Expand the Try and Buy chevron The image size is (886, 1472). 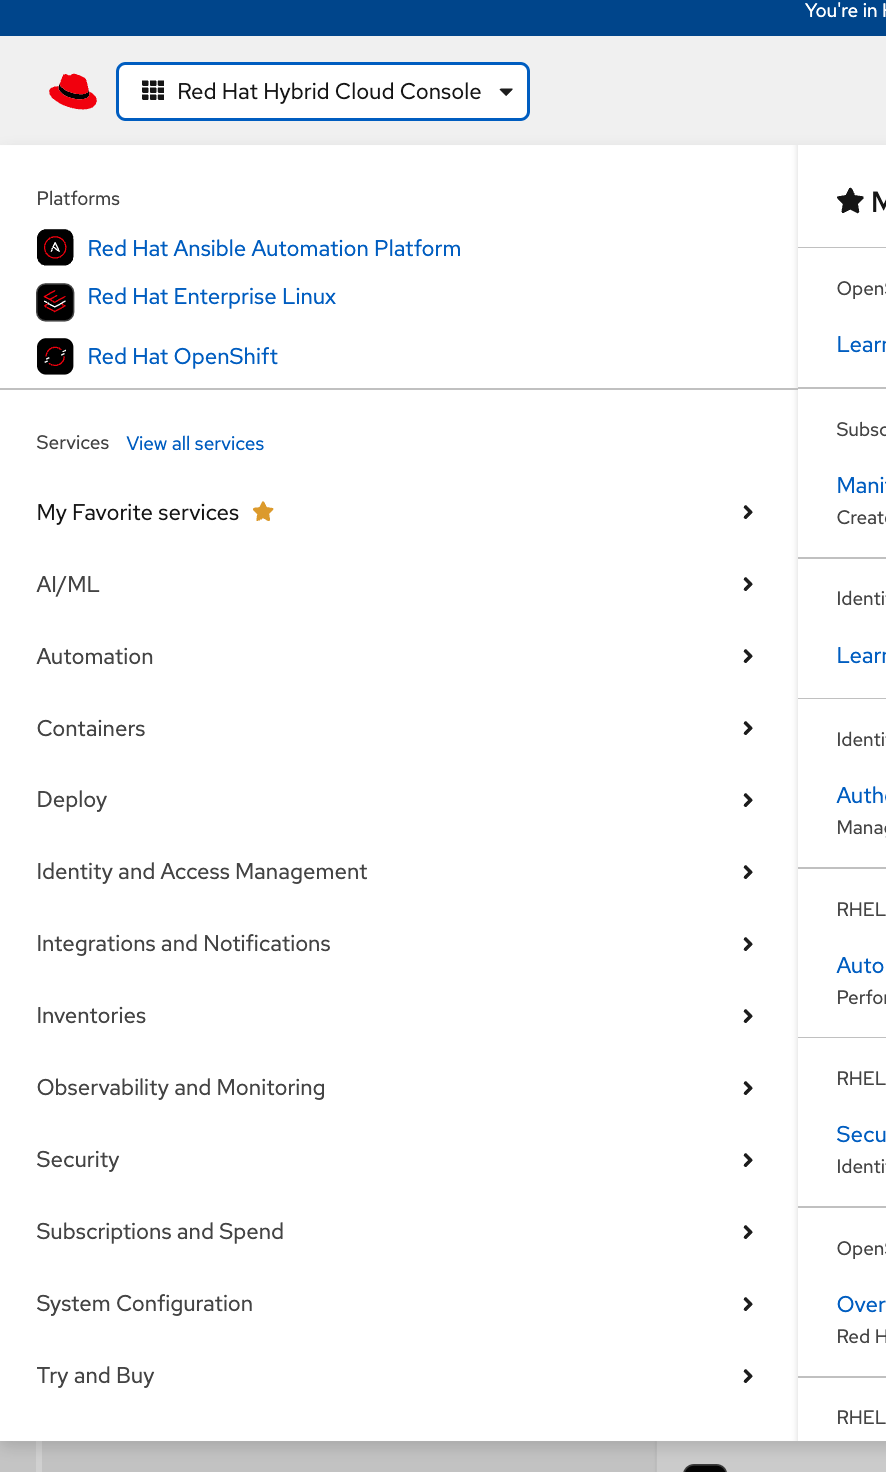click(748, 1376)
